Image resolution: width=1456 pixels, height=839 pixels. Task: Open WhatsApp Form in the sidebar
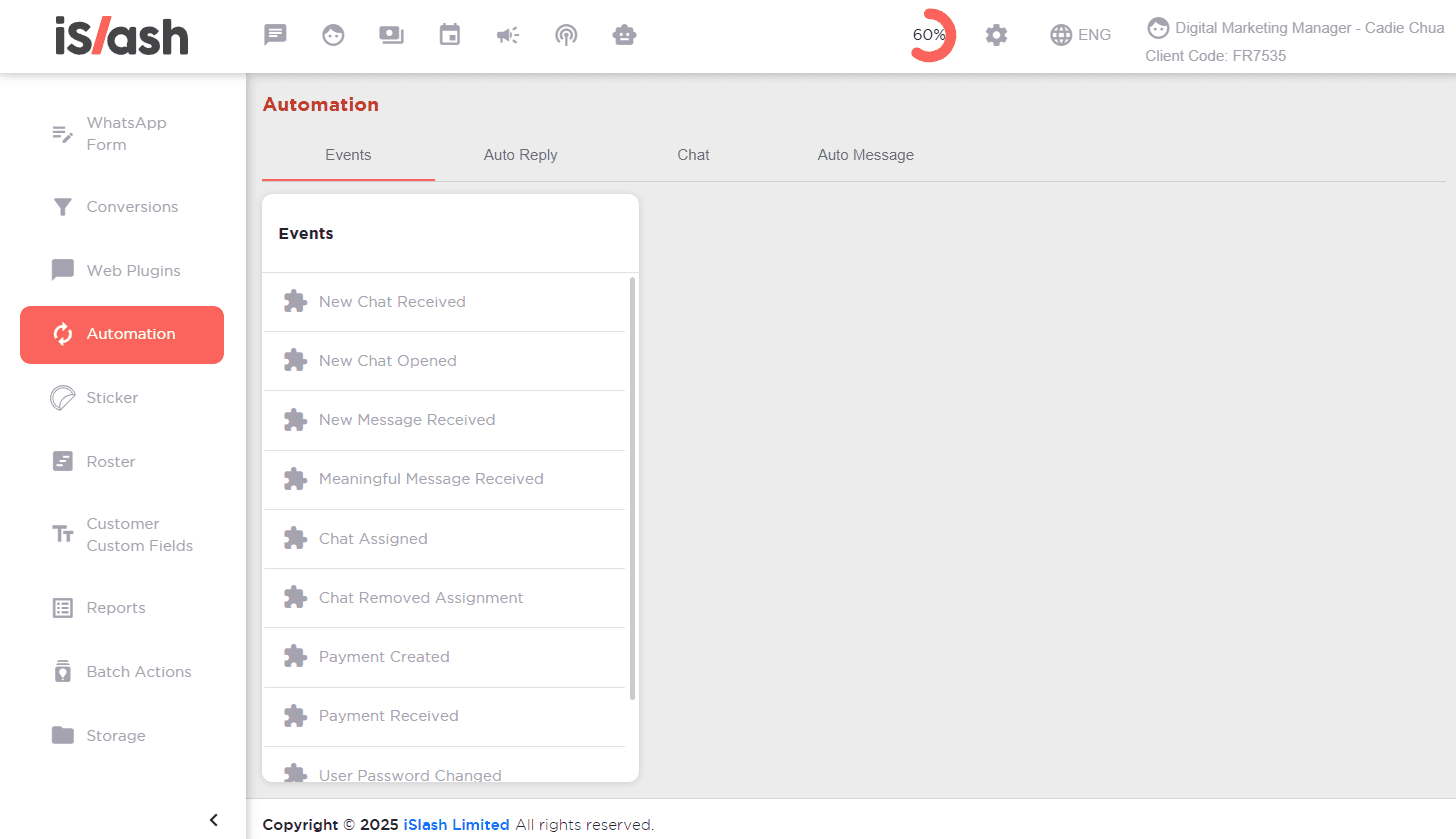(x=122, y=134)
